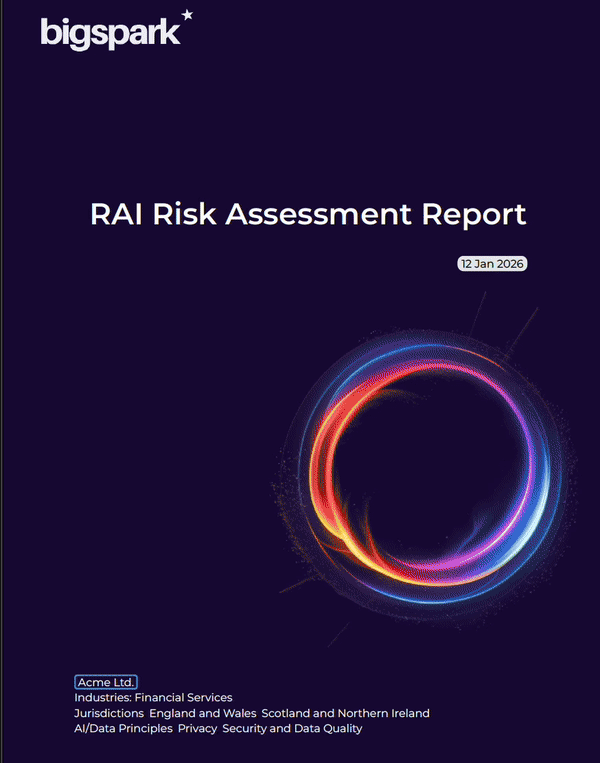Select the England and Wales jurisdiction

[202, 713]
